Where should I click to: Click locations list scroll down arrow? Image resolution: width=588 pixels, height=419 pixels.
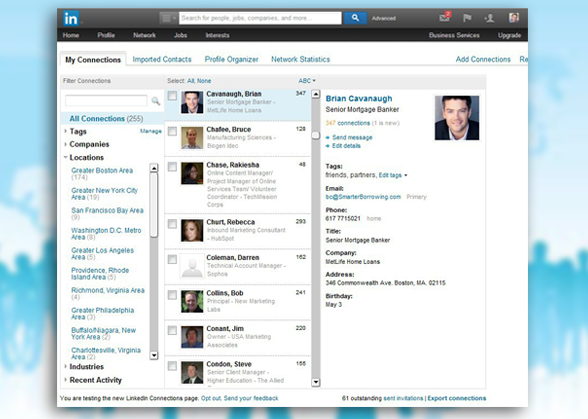click(x=154, y=355)
